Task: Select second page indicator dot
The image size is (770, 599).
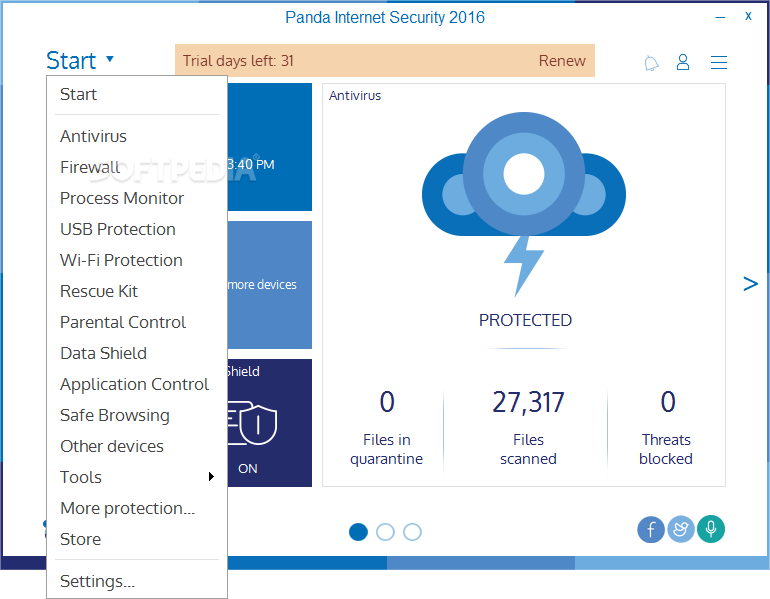Action: point(385,532)
